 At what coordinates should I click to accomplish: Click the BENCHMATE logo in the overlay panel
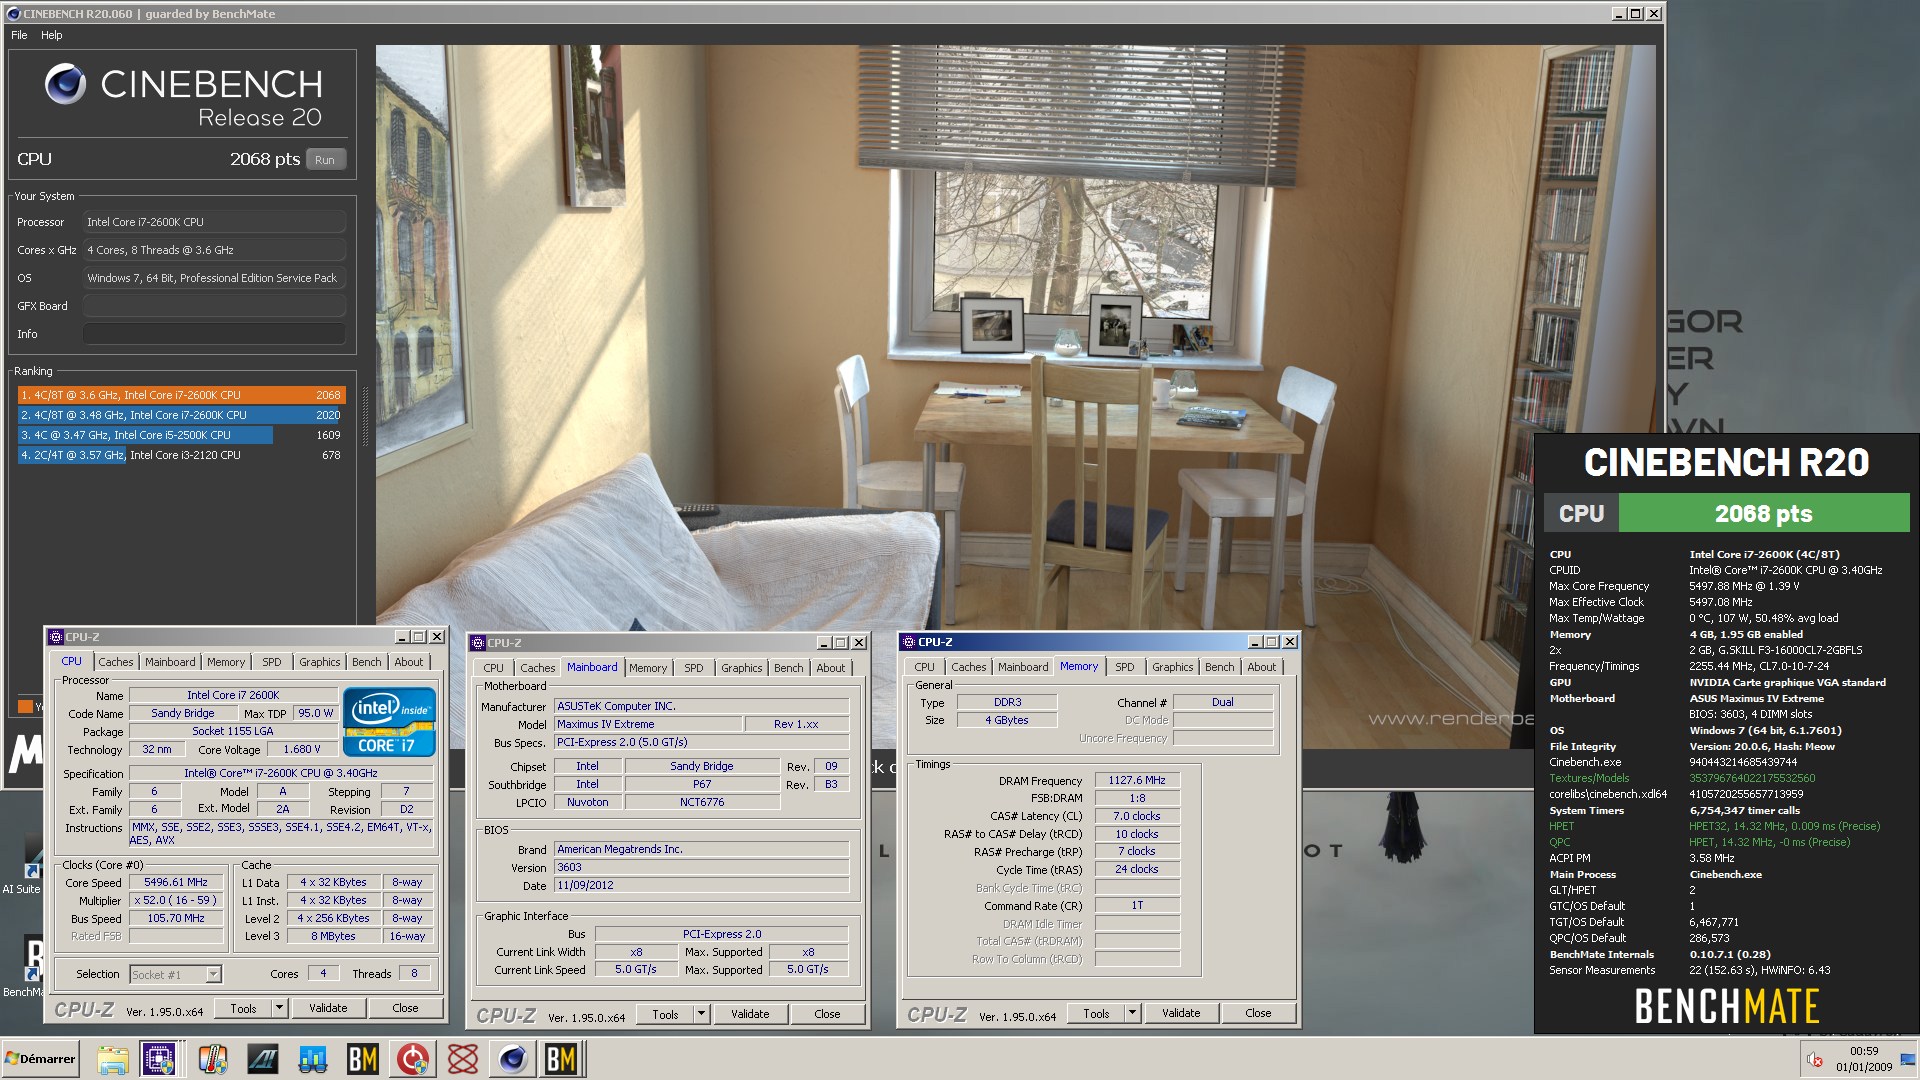point(1726,1006)
